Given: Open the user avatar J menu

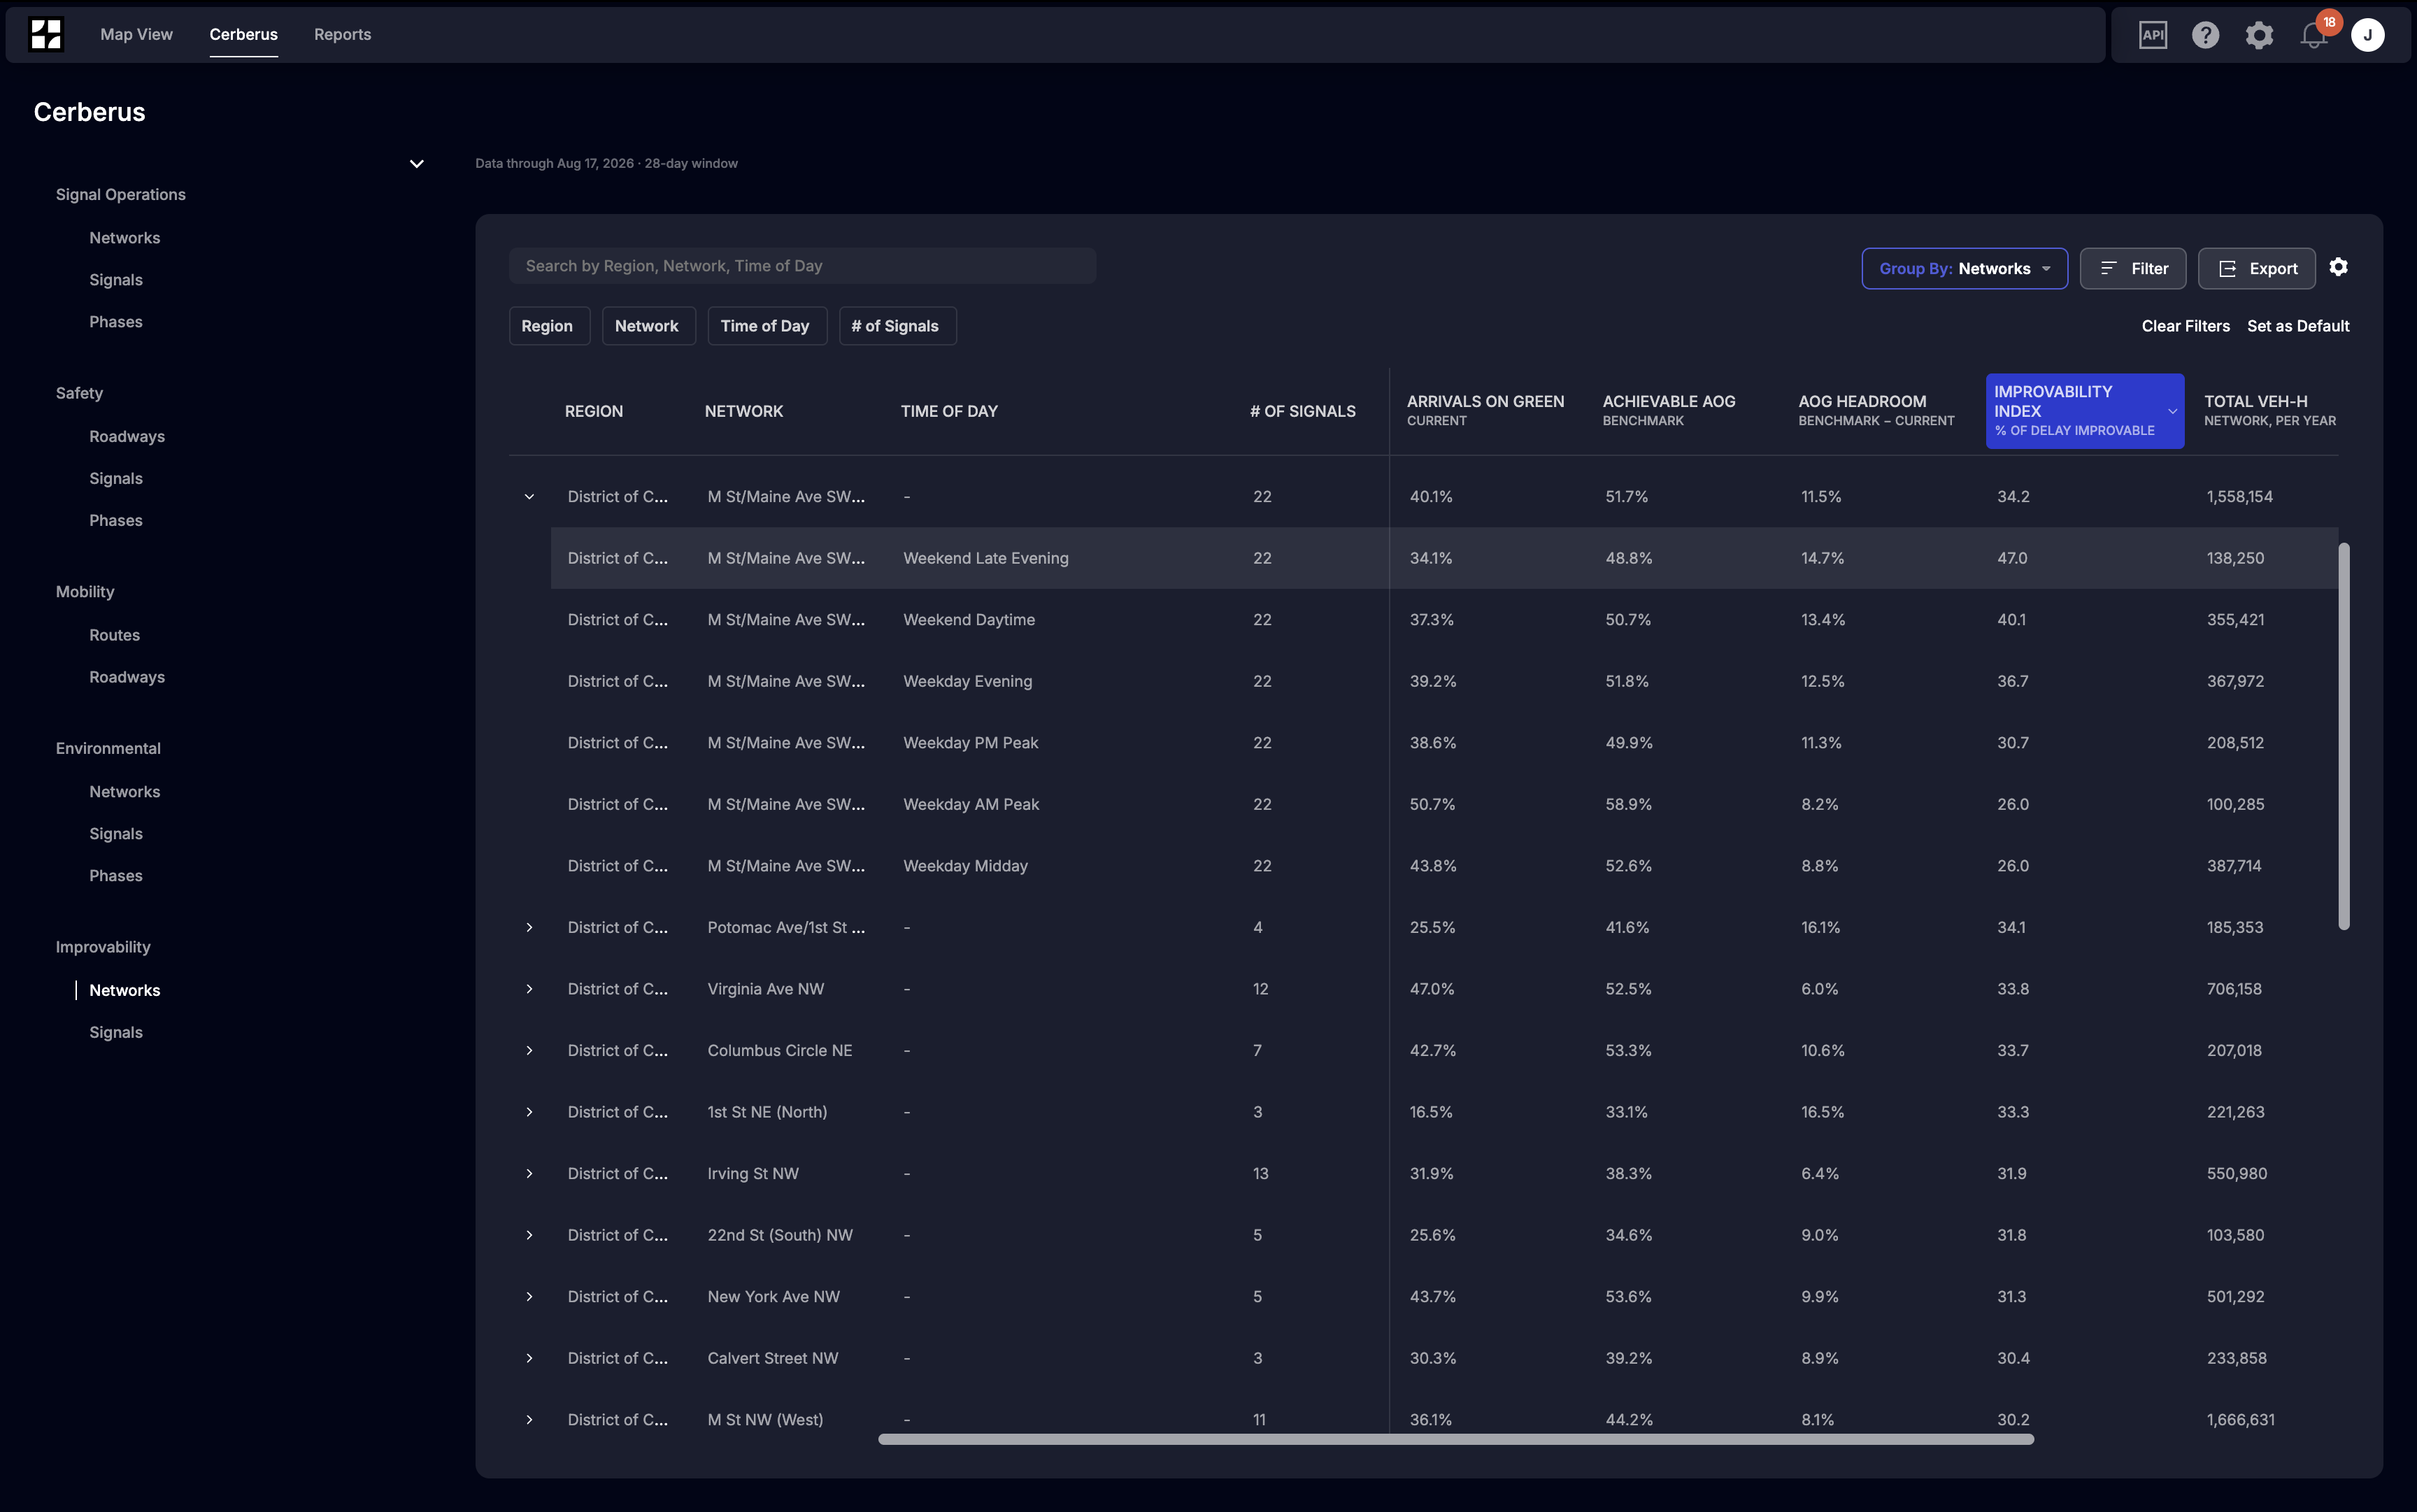Looking at the screenshot, I should coord(2367,35).
